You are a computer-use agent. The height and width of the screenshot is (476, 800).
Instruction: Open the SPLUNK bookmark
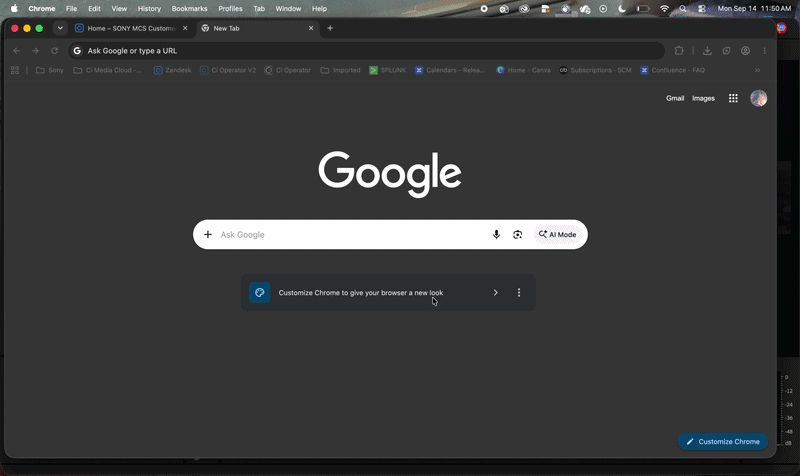tap(388, 70)
